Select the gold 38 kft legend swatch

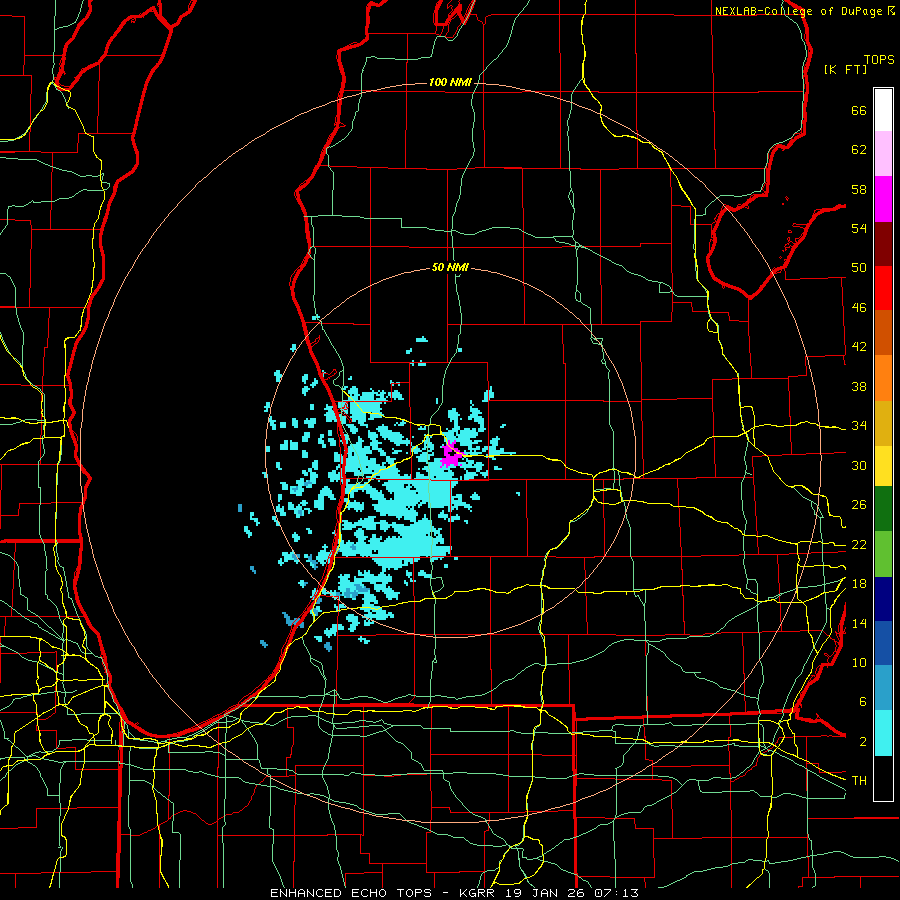click(883, 423)
